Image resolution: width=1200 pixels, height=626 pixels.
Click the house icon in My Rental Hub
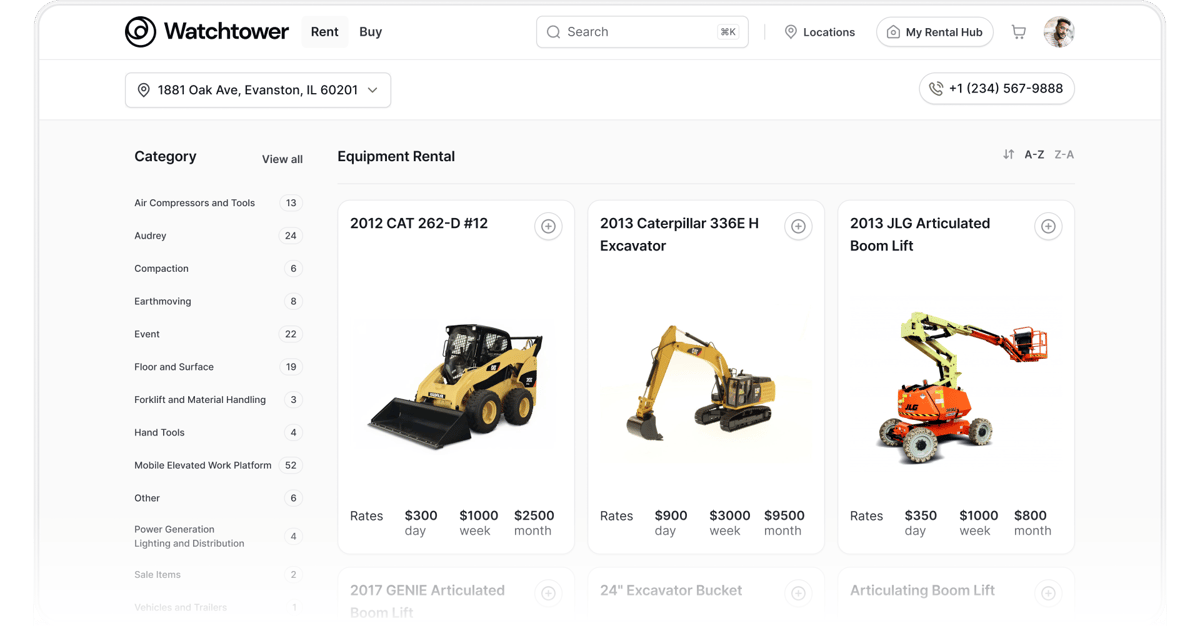[893, 32]
